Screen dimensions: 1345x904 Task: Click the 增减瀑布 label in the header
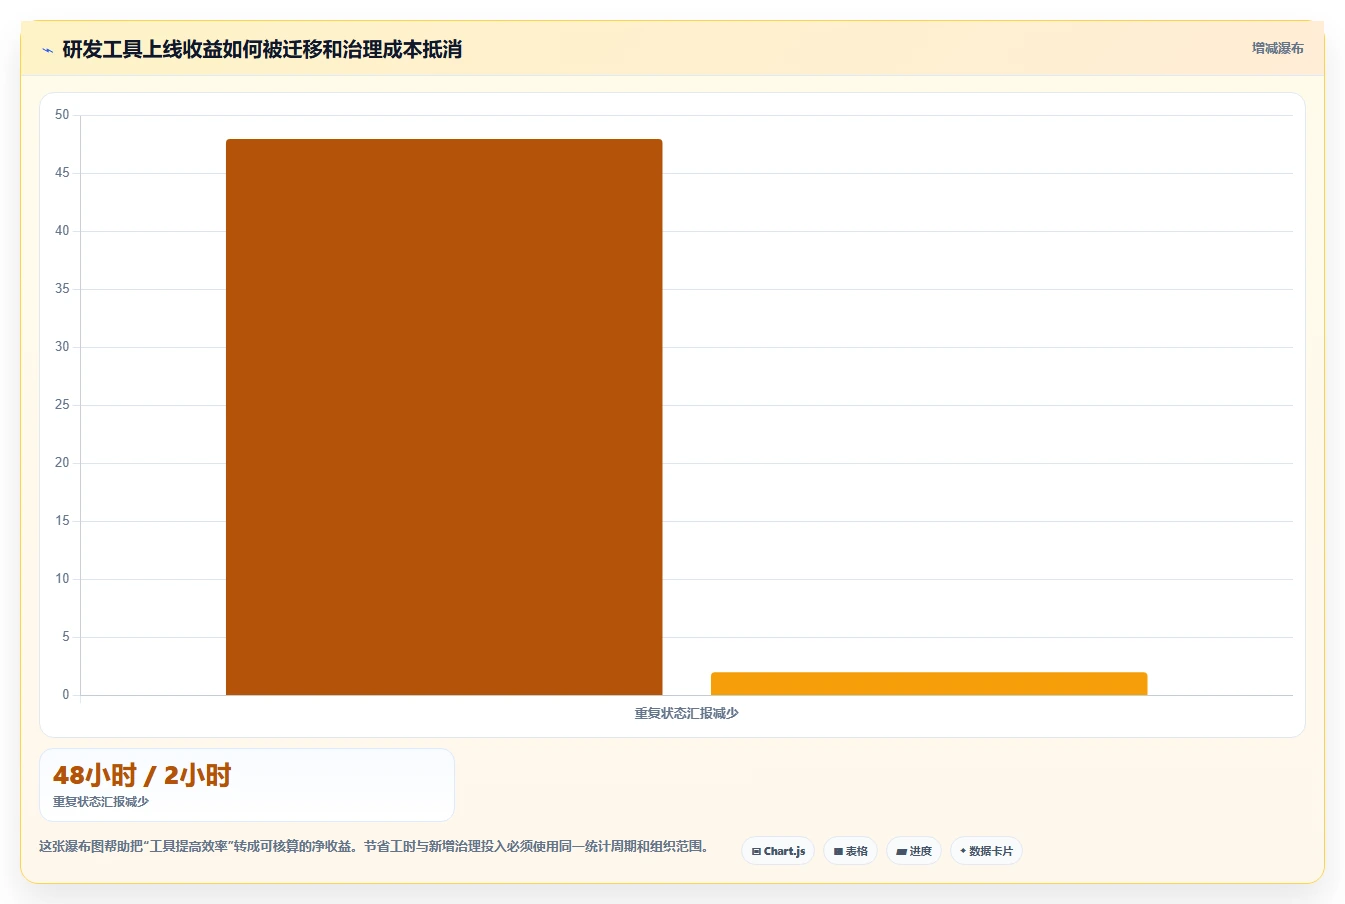click(x=1277, y=48)
